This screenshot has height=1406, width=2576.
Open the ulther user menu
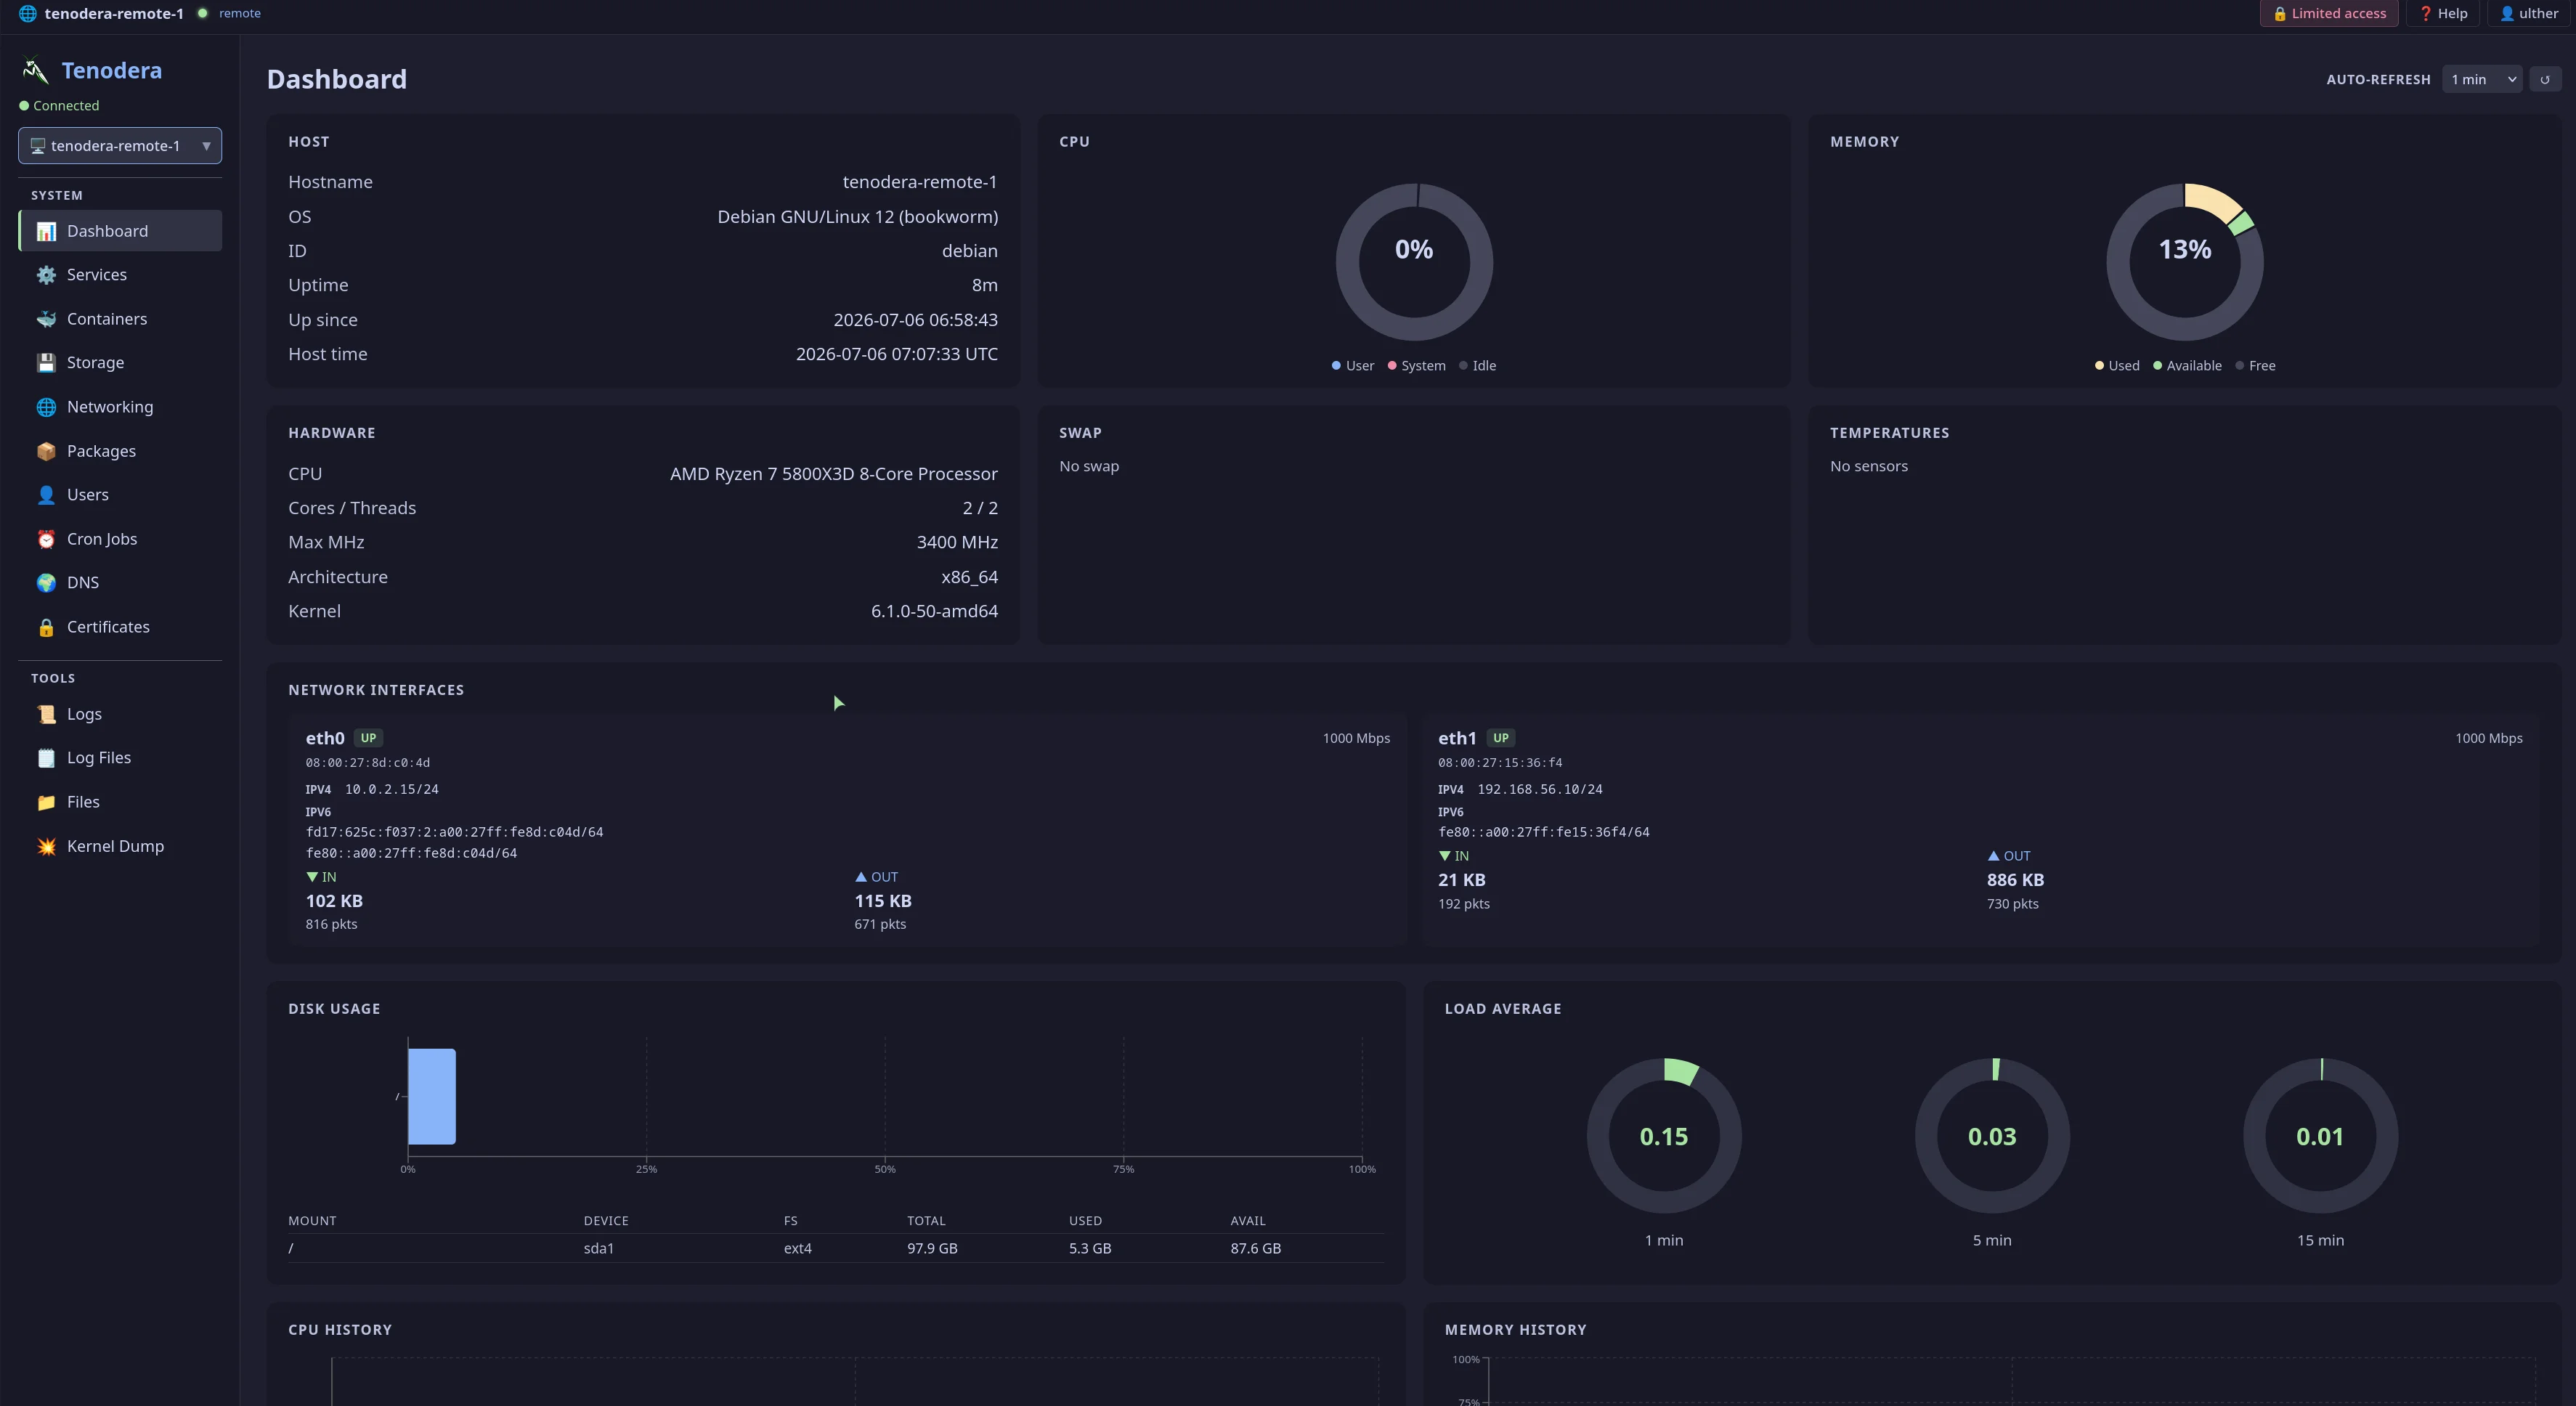click(2528, 14)
